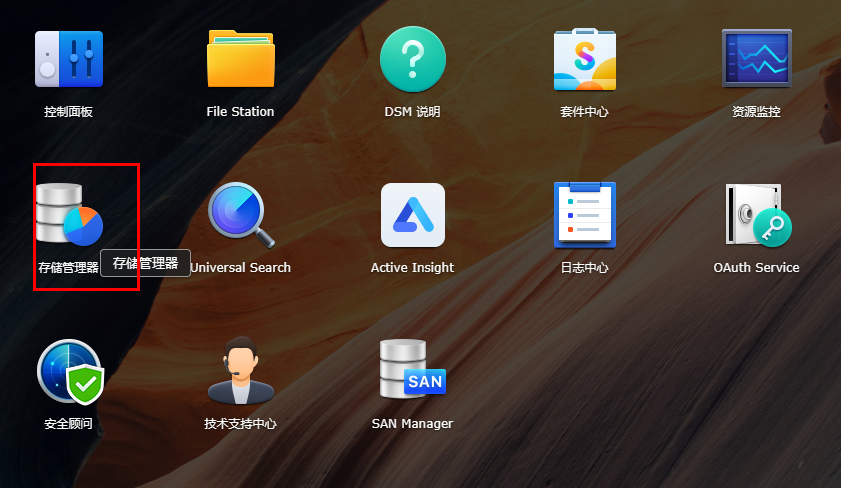Click the 资源监控 text label

tap(756, 112)
